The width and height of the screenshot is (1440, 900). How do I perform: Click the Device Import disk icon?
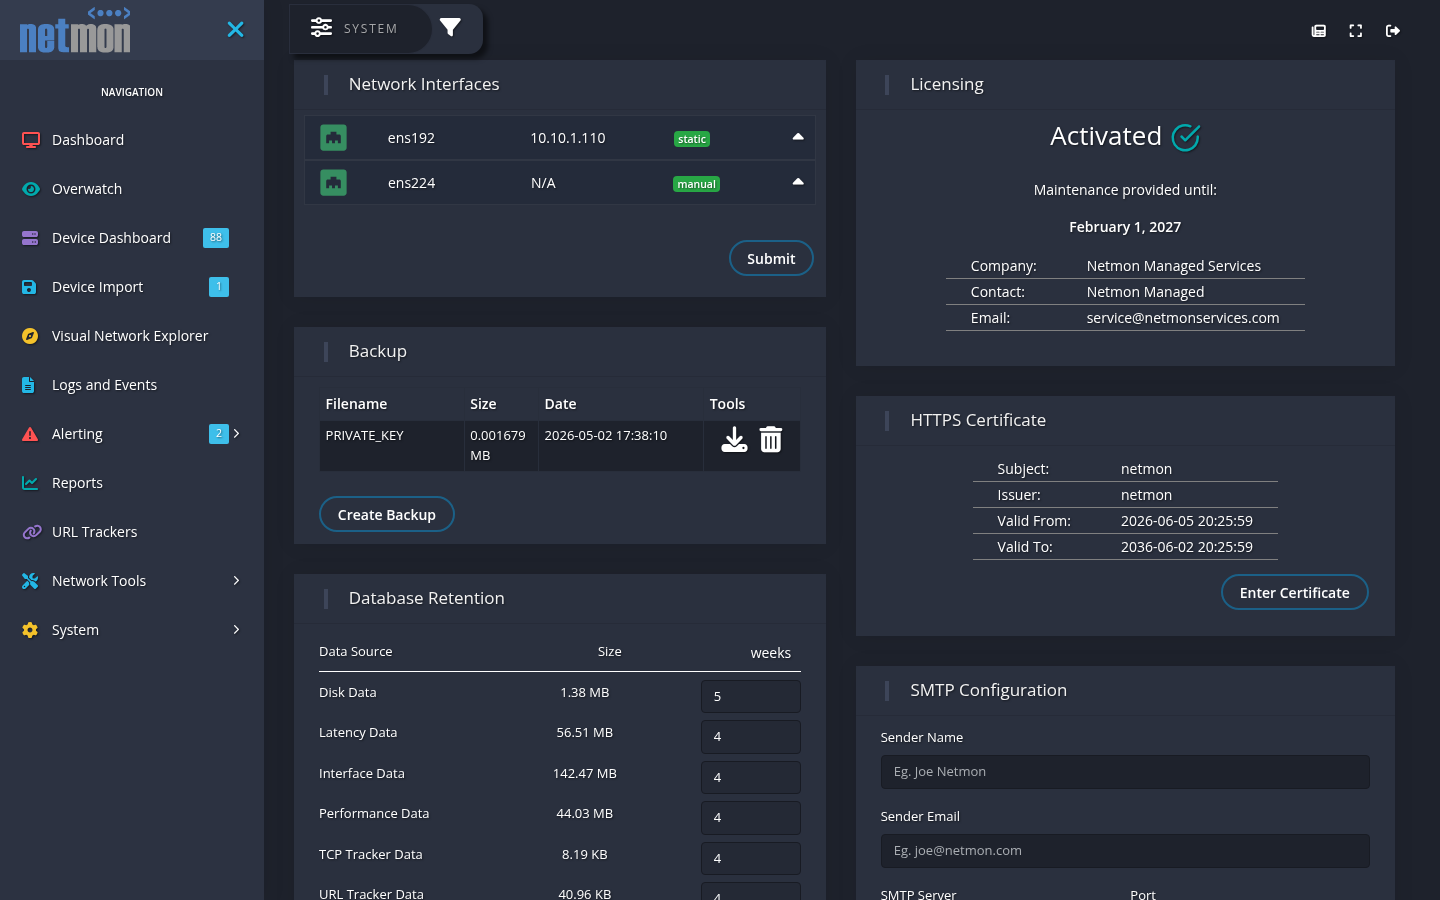point(30,287)
